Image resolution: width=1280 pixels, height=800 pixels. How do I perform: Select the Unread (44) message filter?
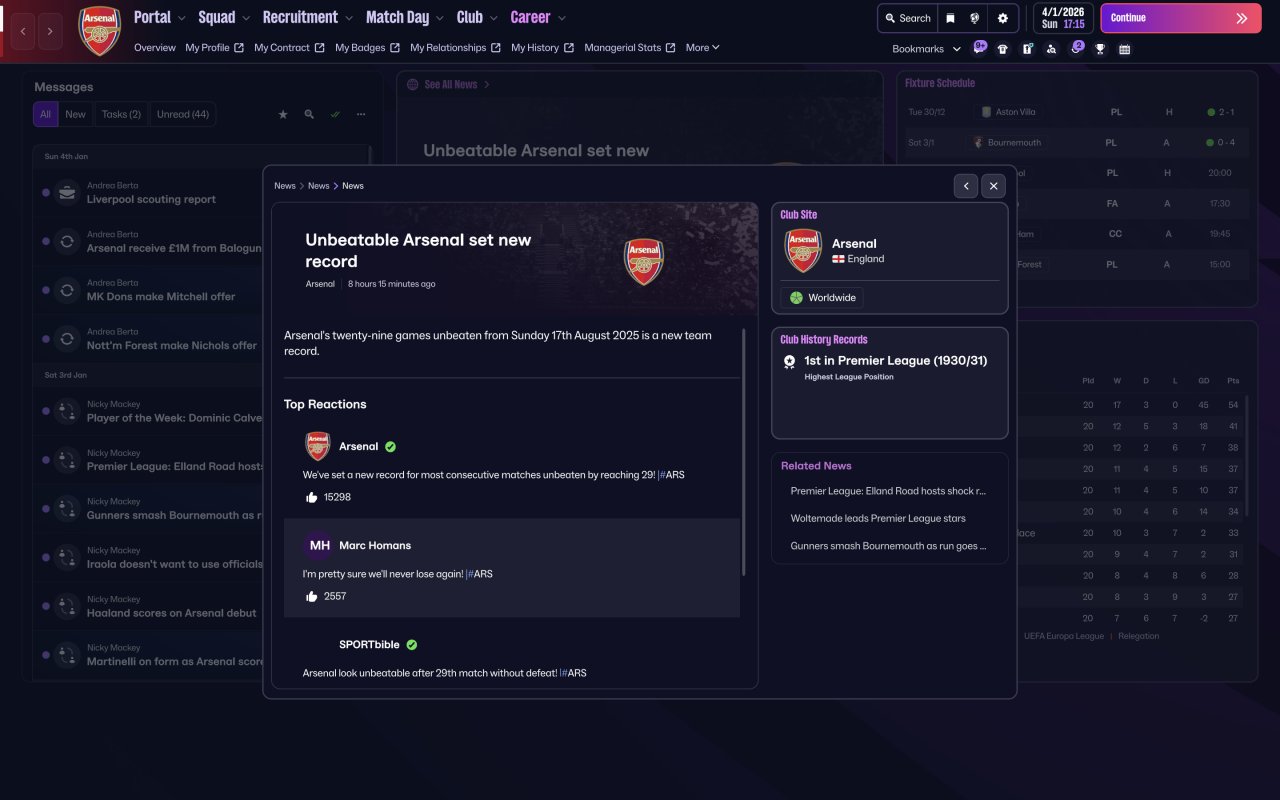point(183,114)
